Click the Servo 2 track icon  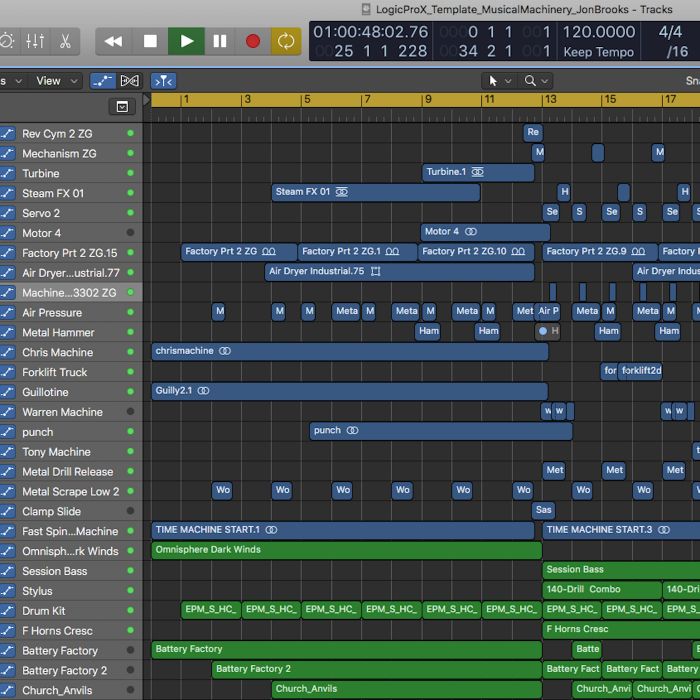[x=8, y=213]
